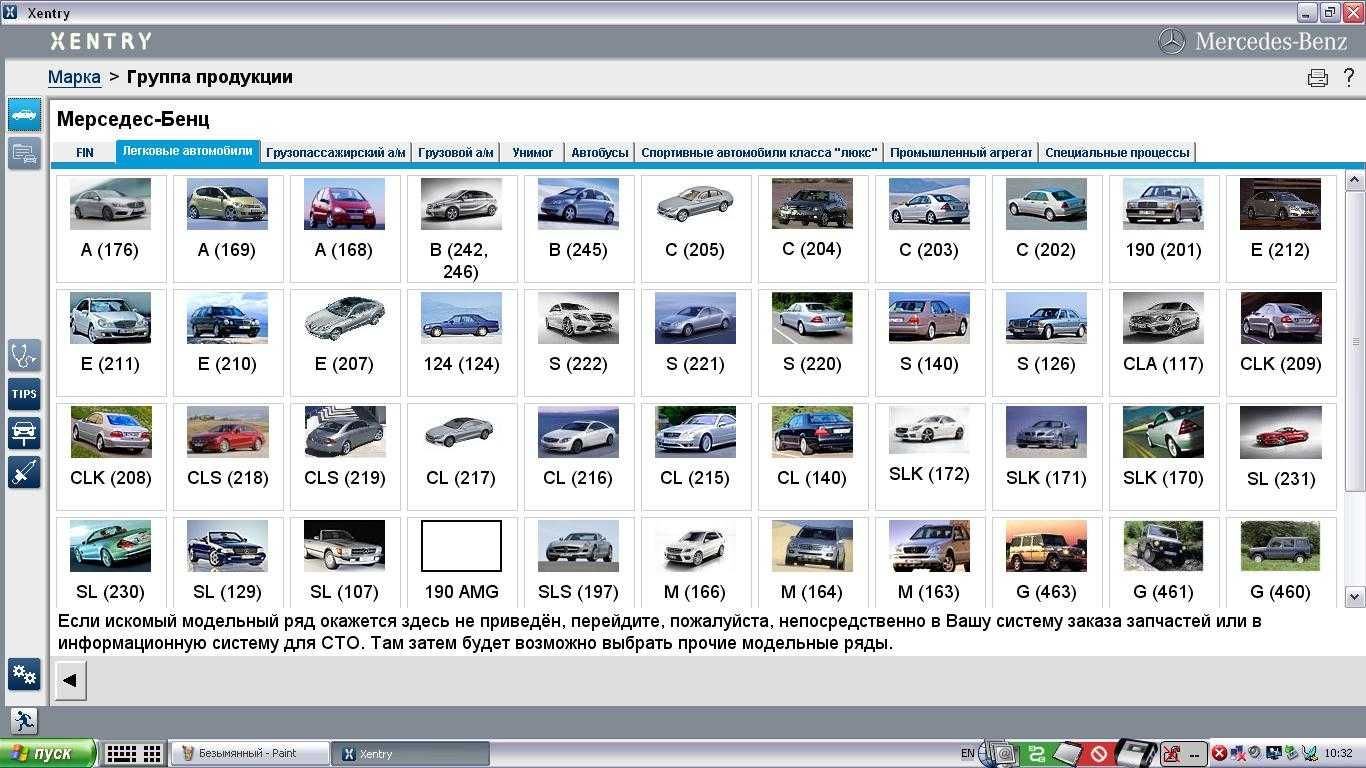This screenshot has height=768, width=1366.
Task: Open the document list sidebar icon
Action: (x=24, y=153)
